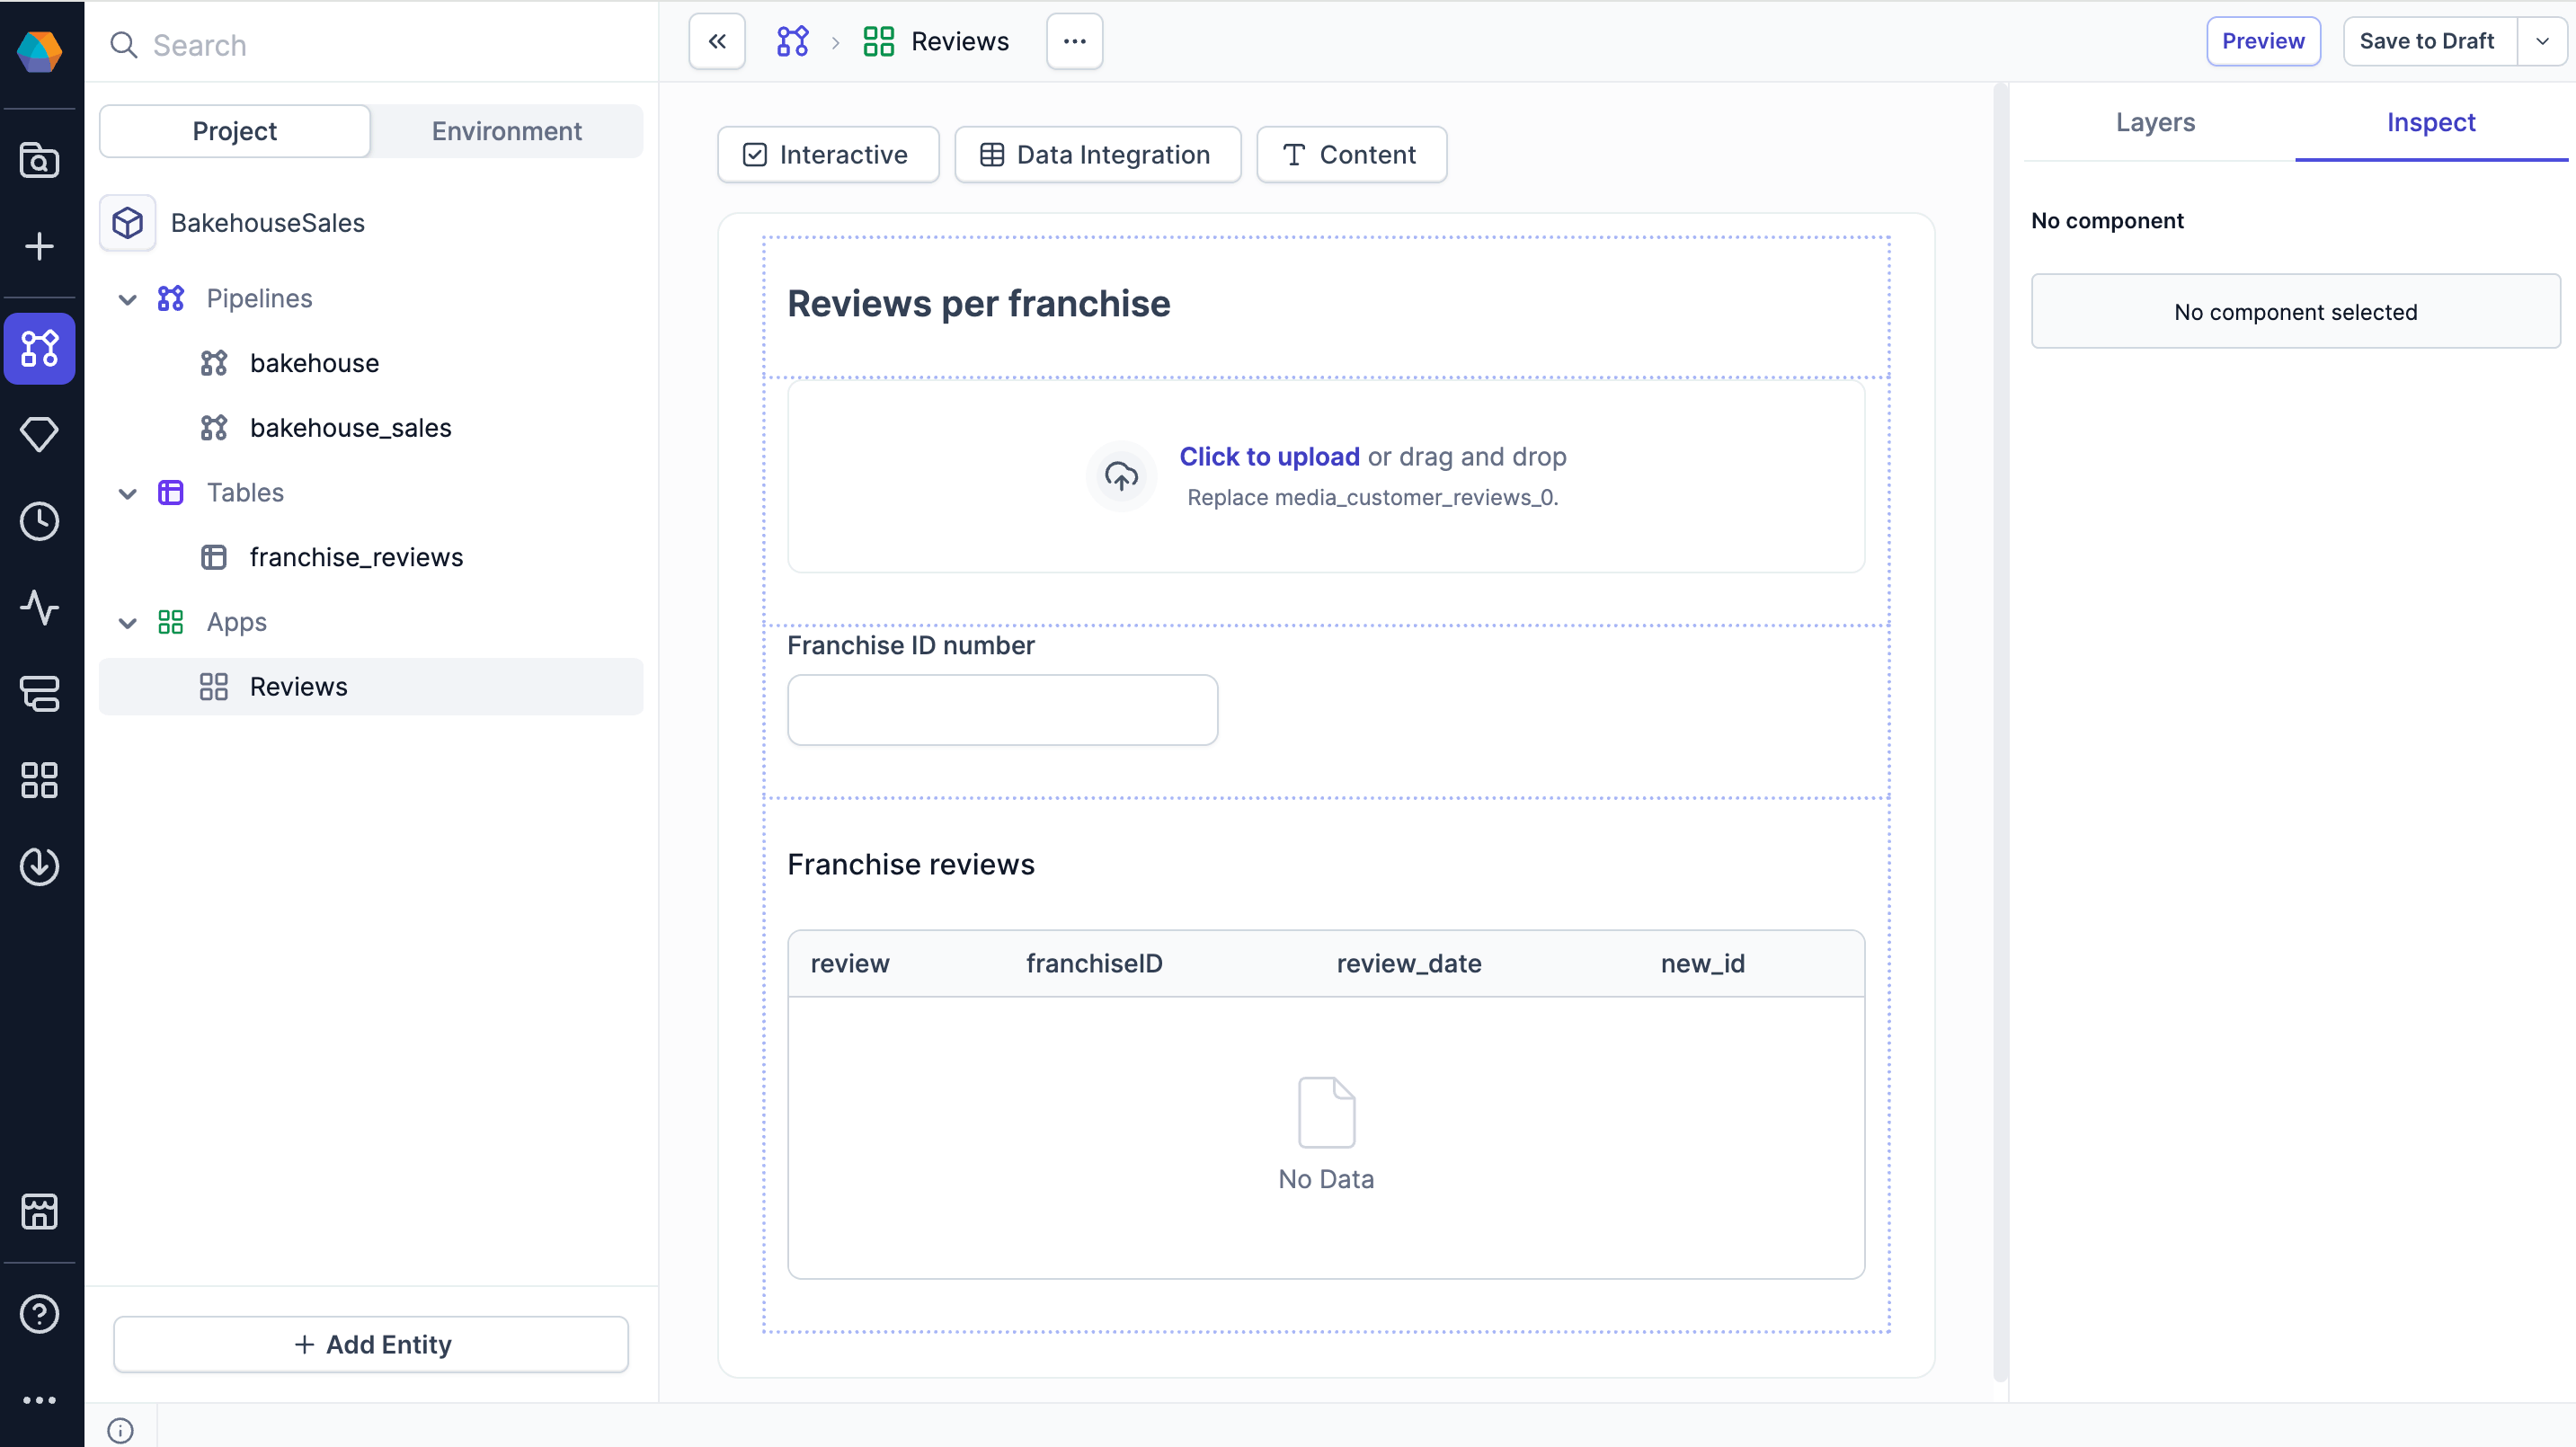Select the Inspect tab

[2431, 122]
